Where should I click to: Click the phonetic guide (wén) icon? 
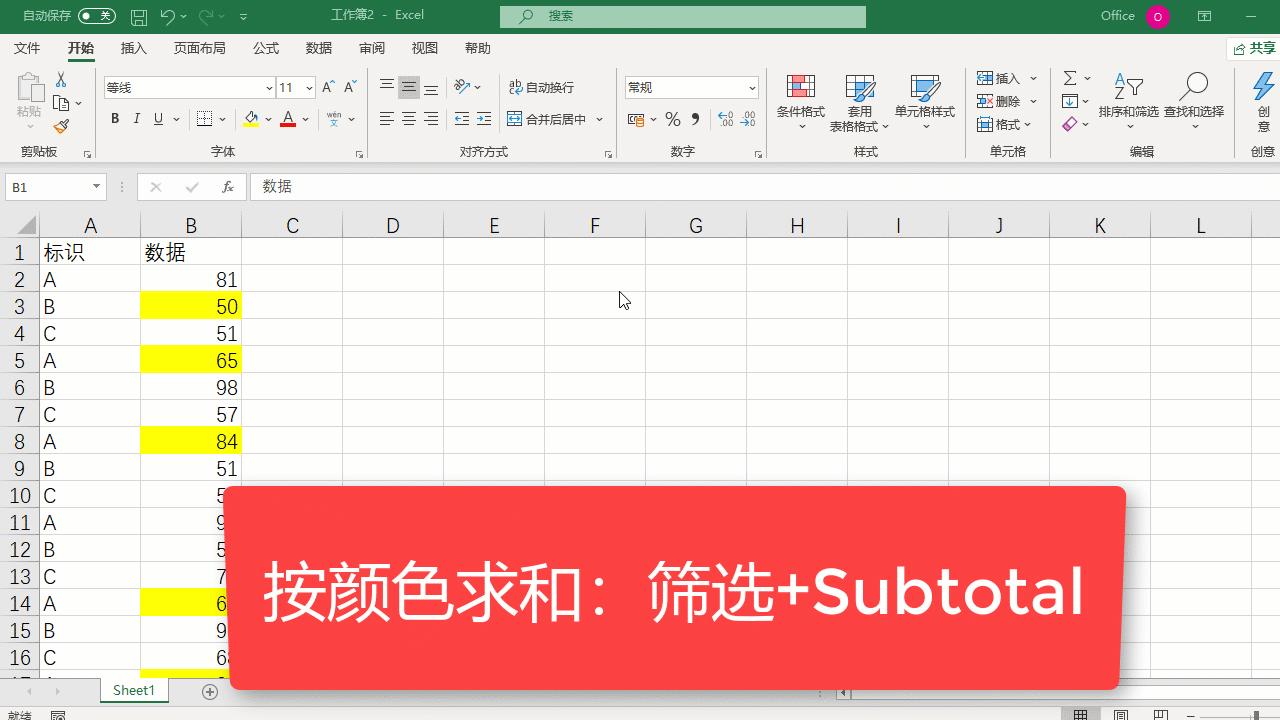click(334, 119)
